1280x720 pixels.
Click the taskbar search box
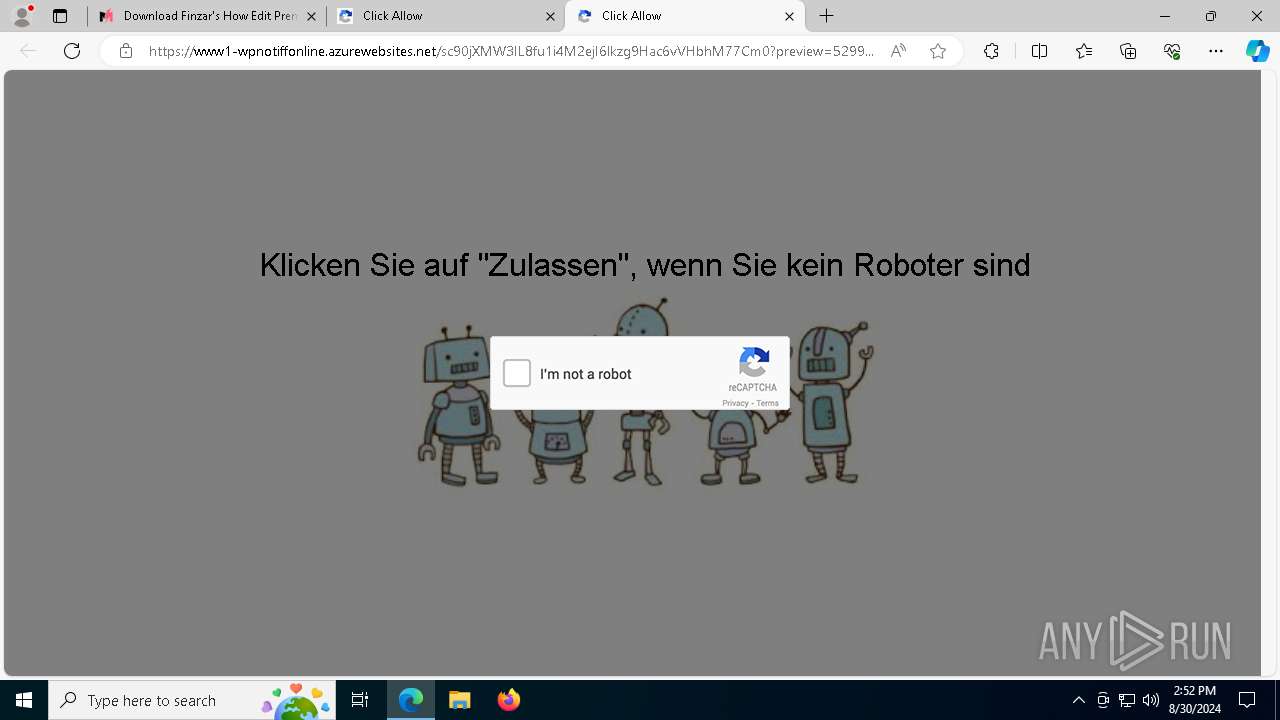(x=192, y=700)
